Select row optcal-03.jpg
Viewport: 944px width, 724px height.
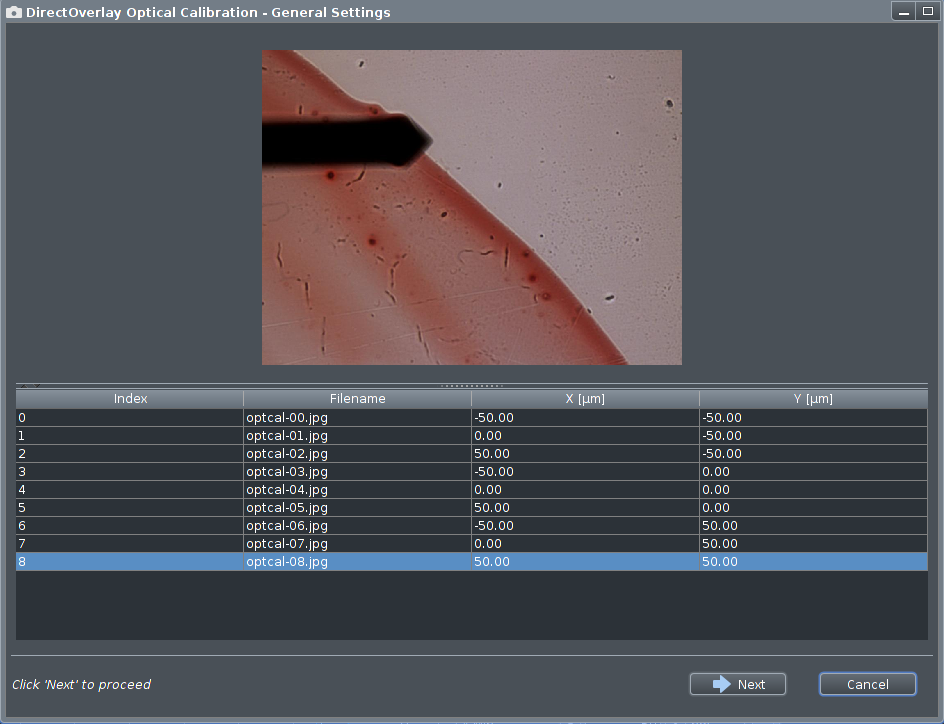pos(471,472)
